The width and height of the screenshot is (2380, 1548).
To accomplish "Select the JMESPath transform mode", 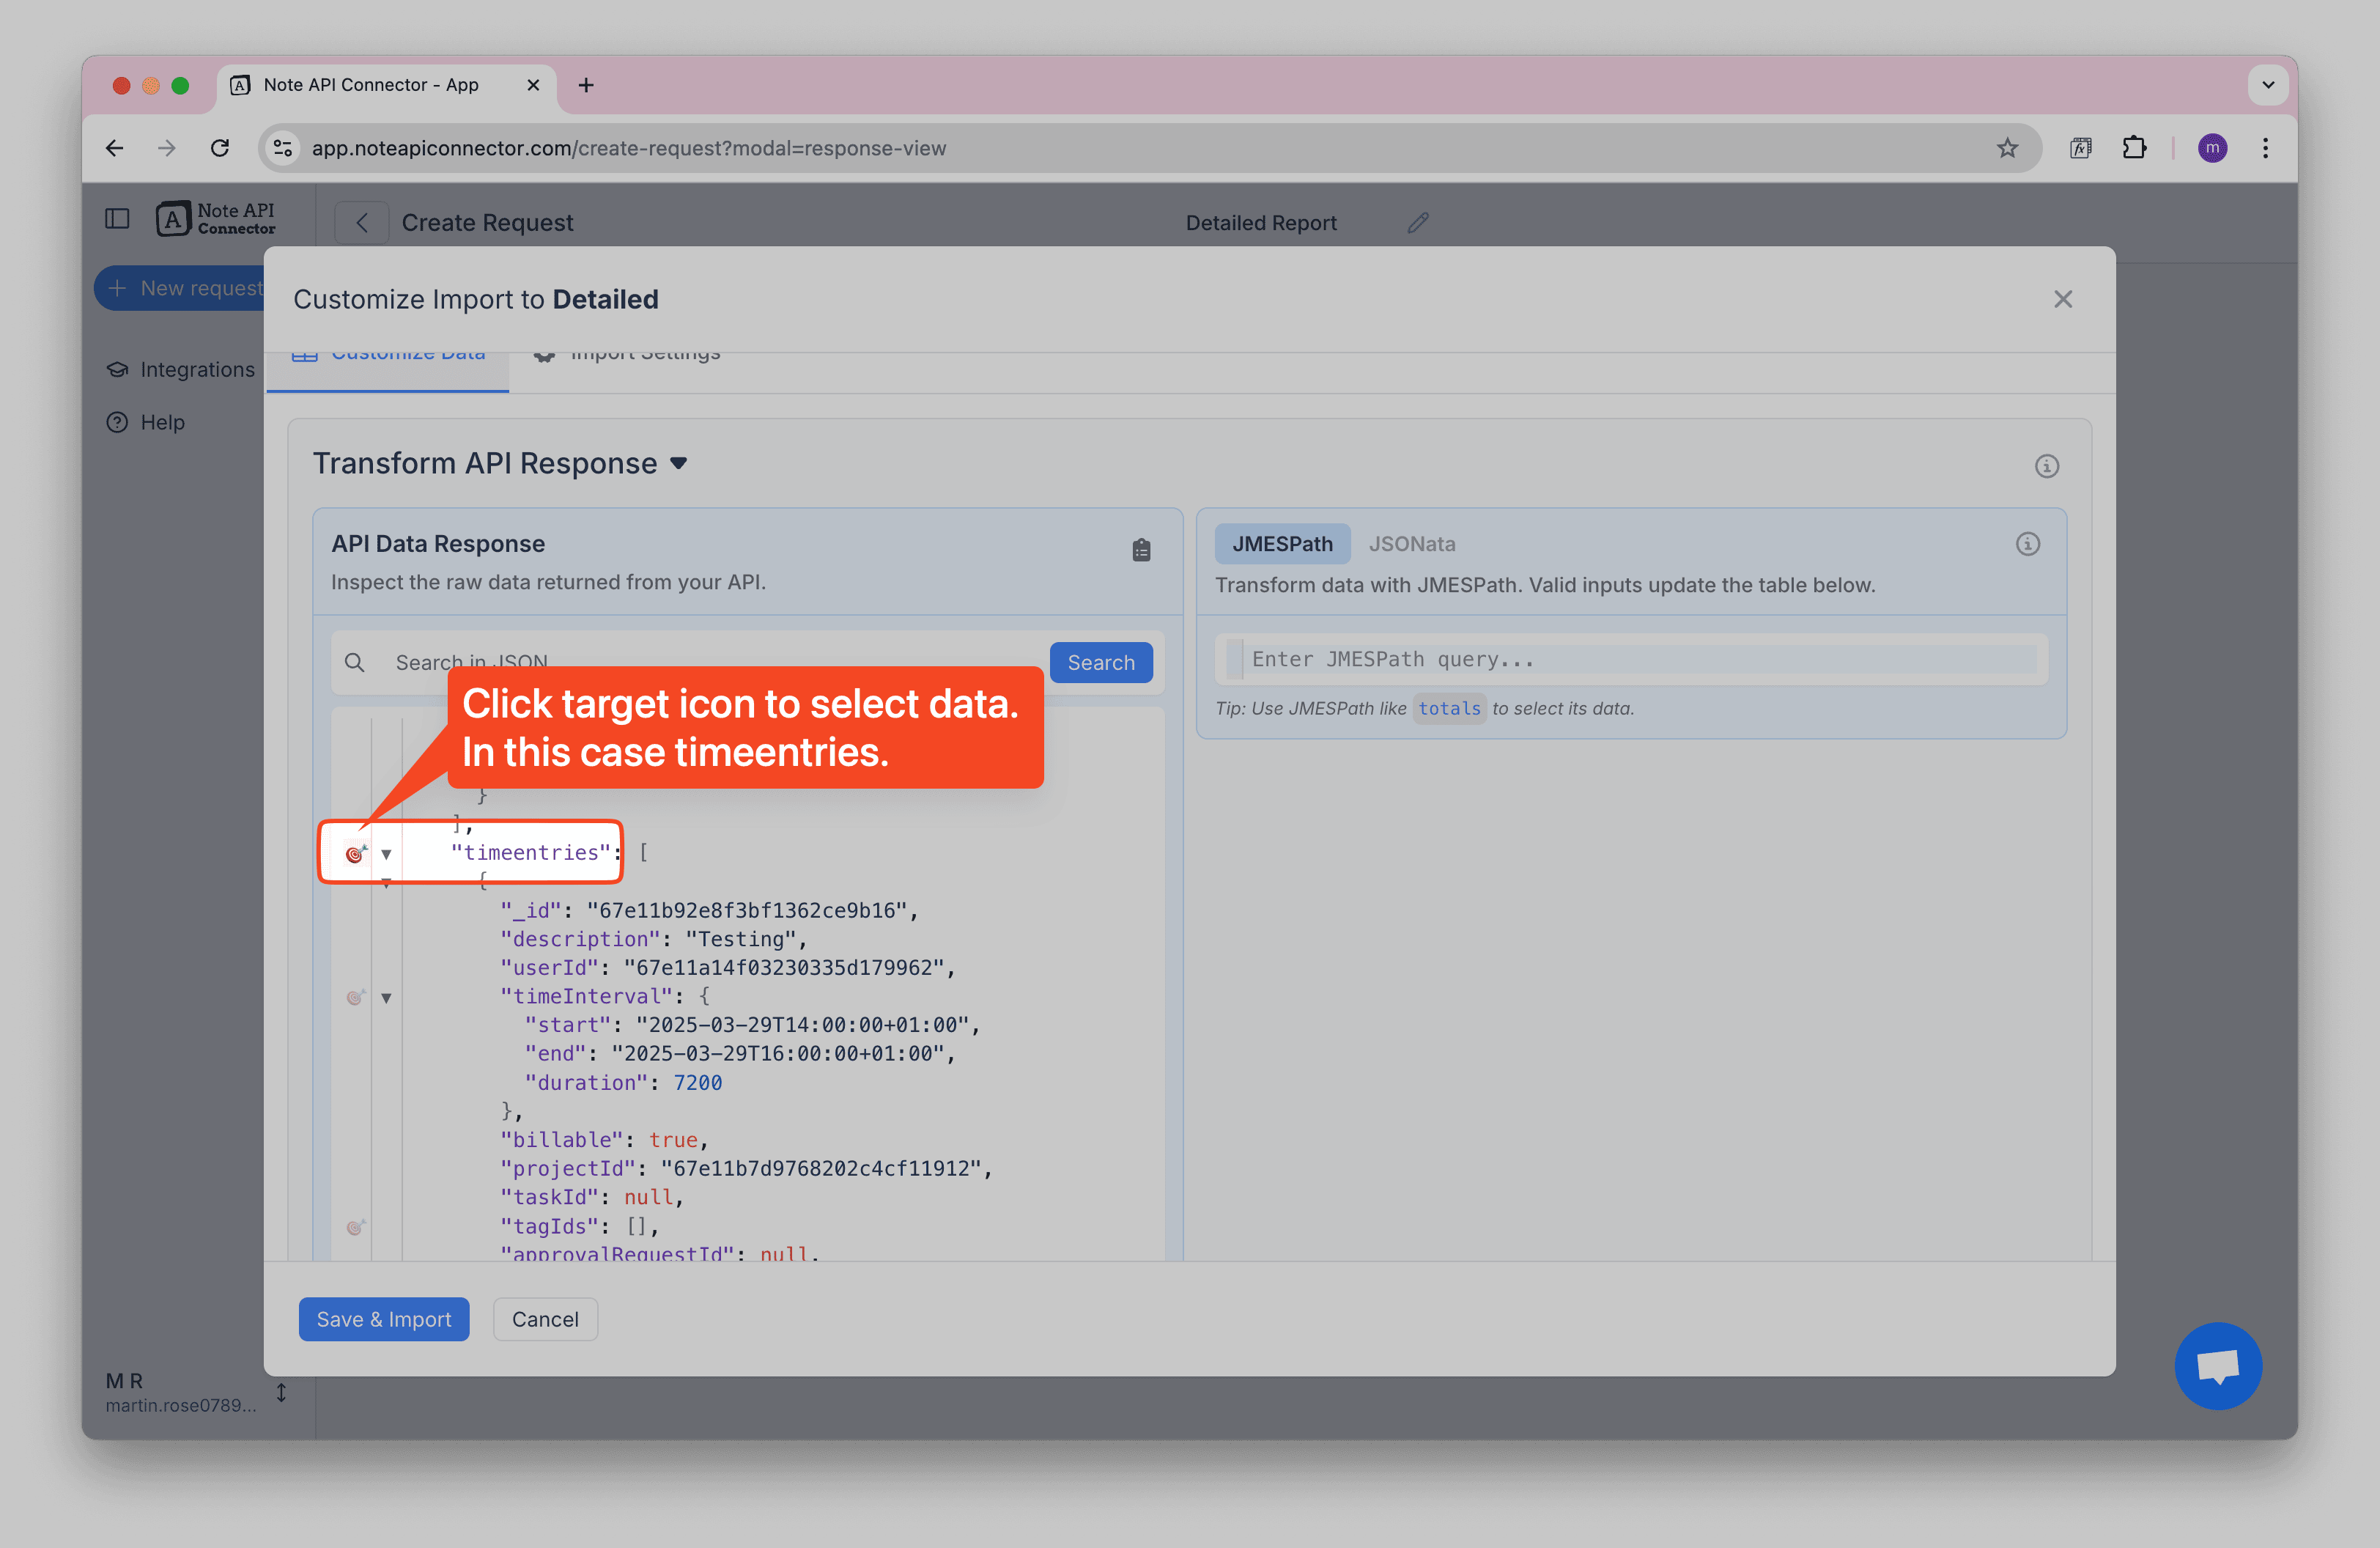I will (x=1281, y=544).
